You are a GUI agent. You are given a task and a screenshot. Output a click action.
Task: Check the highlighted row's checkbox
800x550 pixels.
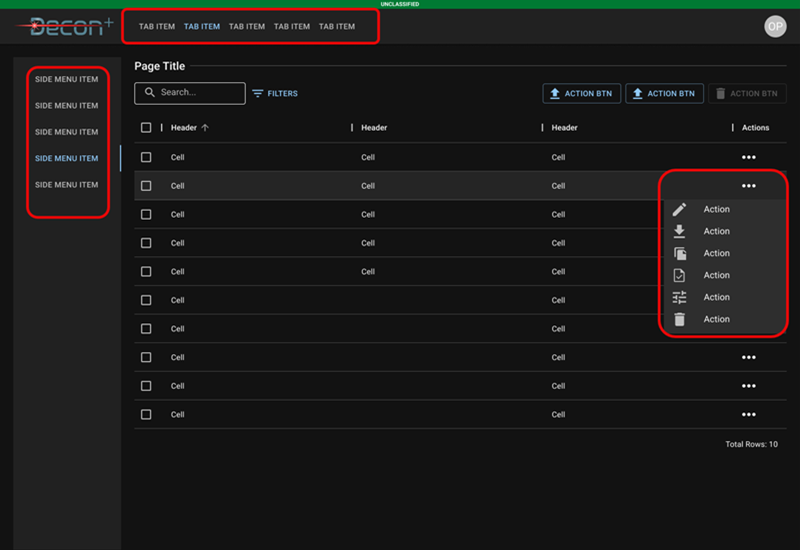point(146,186)
